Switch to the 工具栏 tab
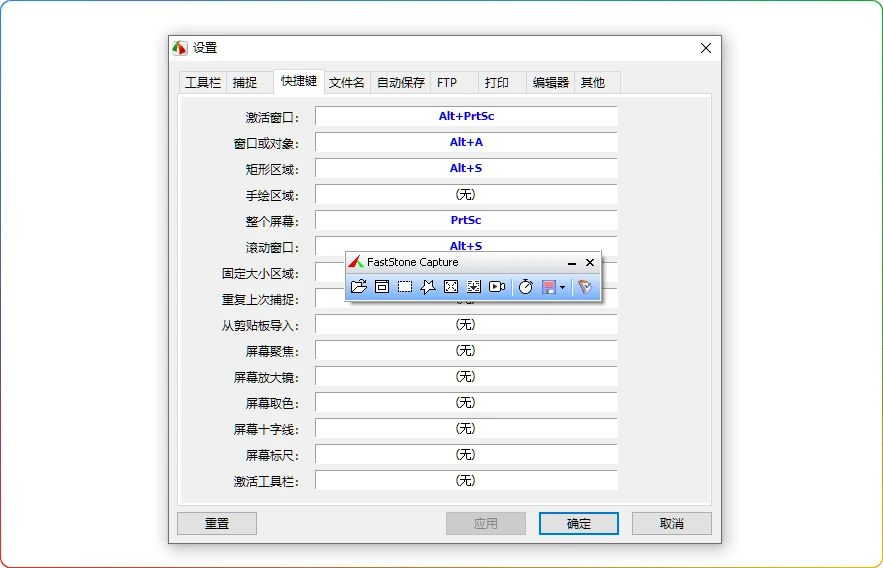Viewport: 883px width, 568px height. click(203, 83)
